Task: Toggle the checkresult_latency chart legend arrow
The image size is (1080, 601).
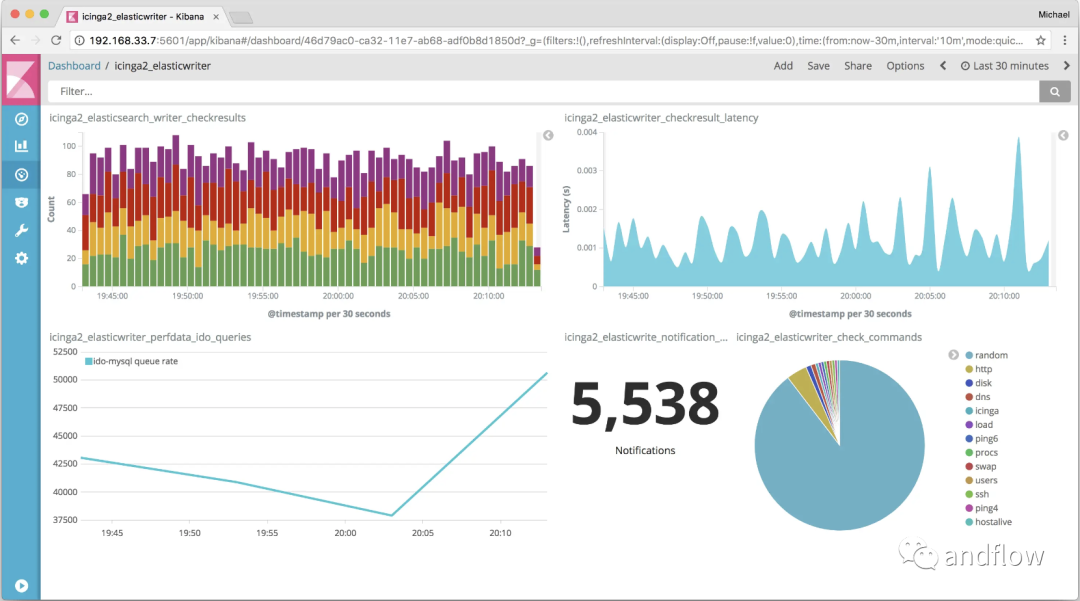Action: click(1063, 135)
